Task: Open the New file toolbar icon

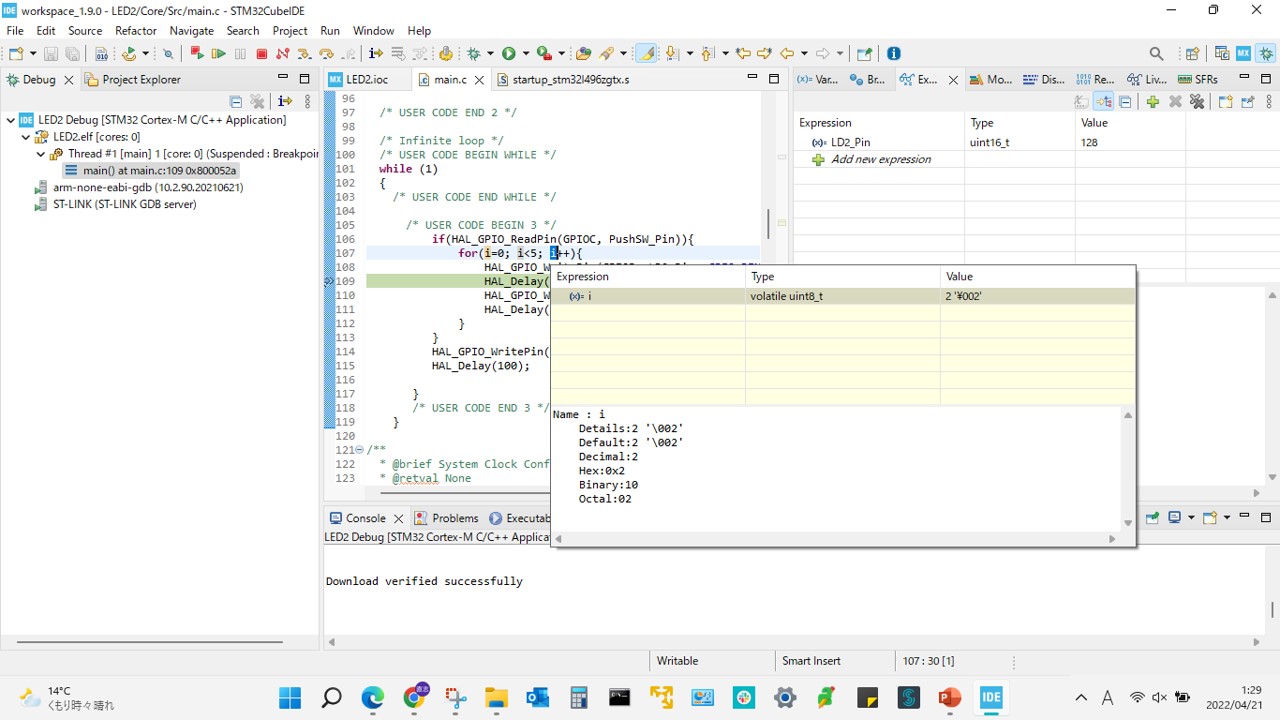Action: point(16,53)
